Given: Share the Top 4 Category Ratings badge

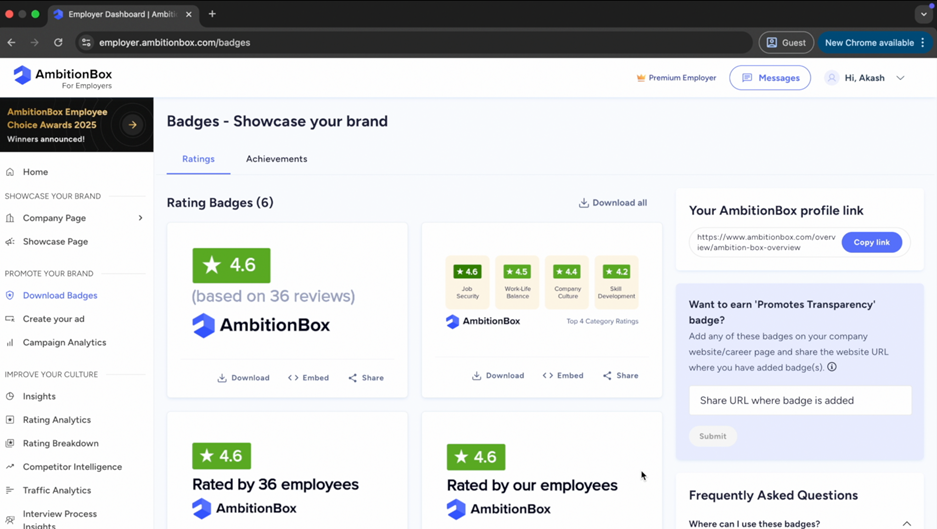Looking at the screenshot, I should pos(620,376).
